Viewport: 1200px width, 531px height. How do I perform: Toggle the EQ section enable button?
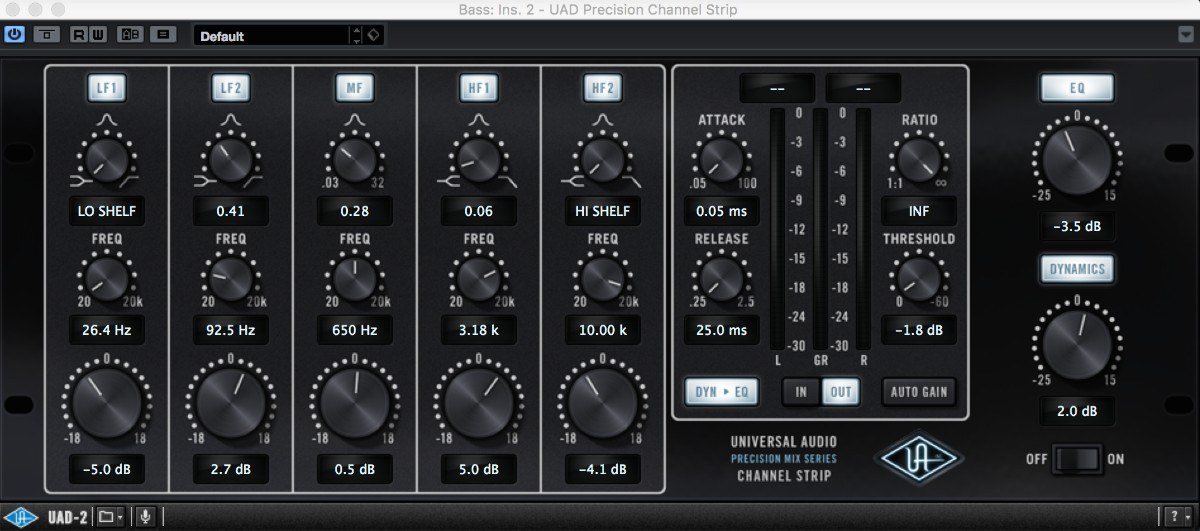pos(1077,88)
